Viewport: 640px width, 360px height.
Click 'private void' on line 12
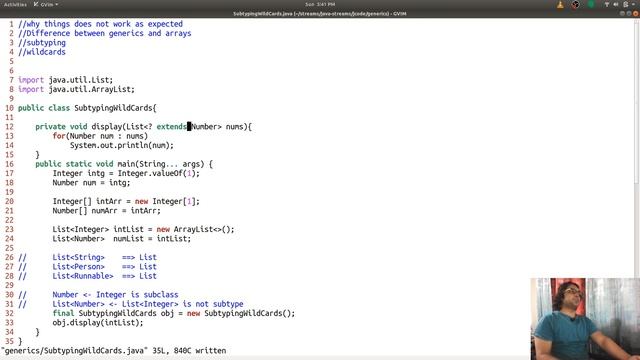click(61, 127)
